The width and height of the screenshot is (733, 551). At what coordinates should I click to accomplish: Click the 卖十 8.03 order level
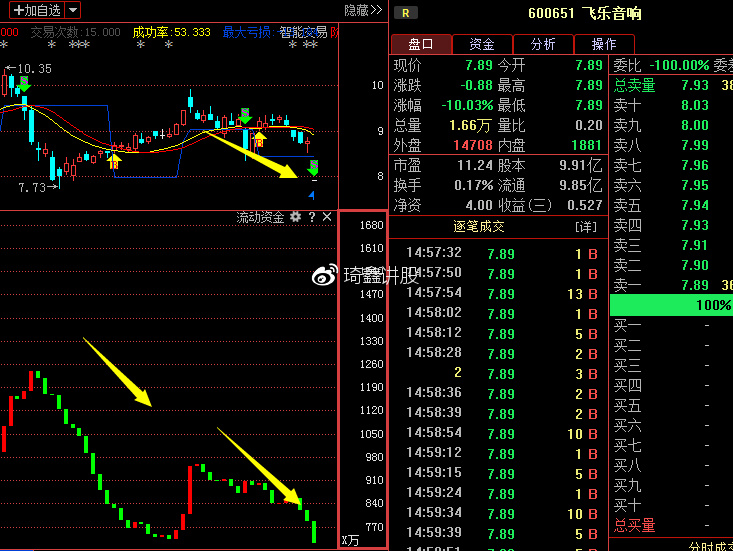point(671,105)
